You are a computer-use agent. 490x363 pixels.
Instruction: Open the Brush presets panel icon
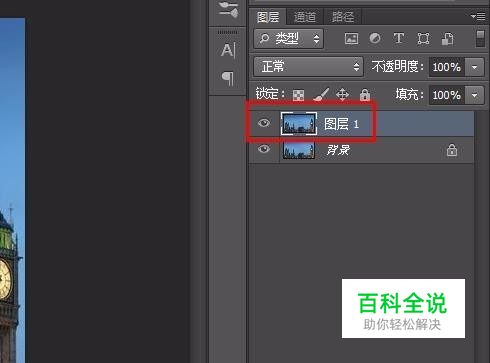(x=229, y=9)
